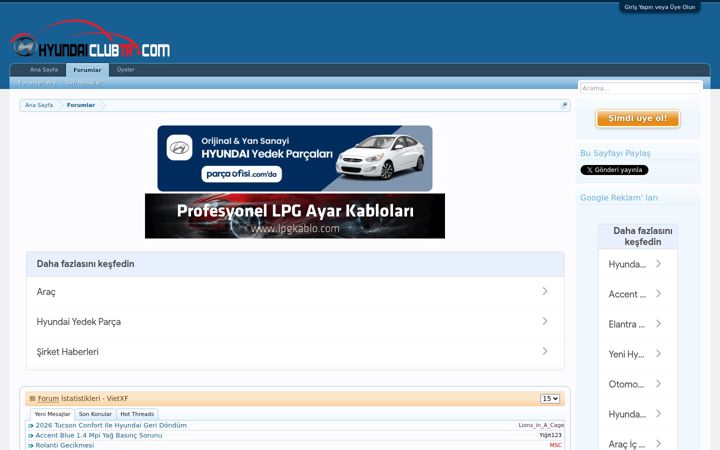
Task: Open 'Giriş Yapın veya Üye Olun' login link
Action: (659, 7)
